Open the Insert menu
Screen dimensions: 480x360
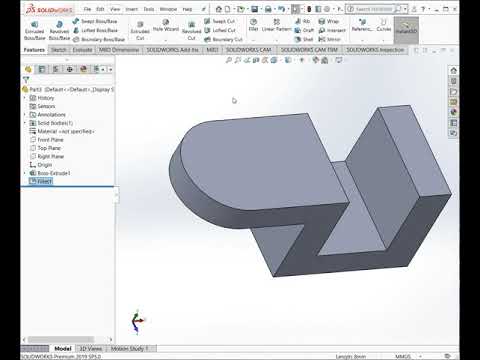[x=131, y=9]
